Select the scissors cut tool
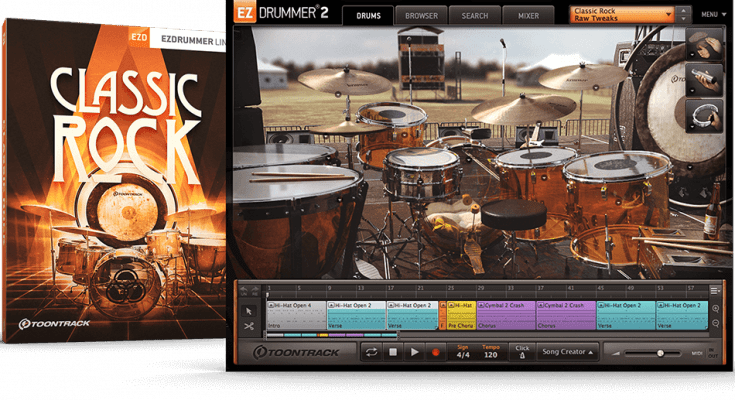Image resolution: width=735 pixels, height=400 pixels. (248, 326)
